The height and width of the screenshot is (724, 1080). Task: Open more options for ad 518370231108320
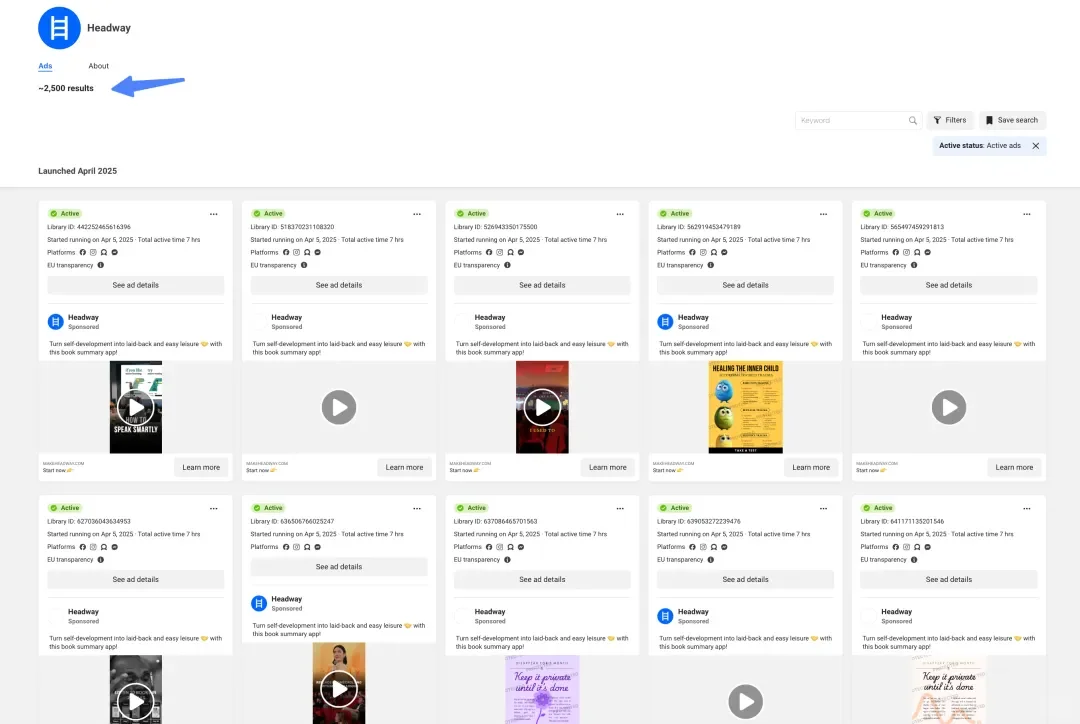(x=417, y=214)
